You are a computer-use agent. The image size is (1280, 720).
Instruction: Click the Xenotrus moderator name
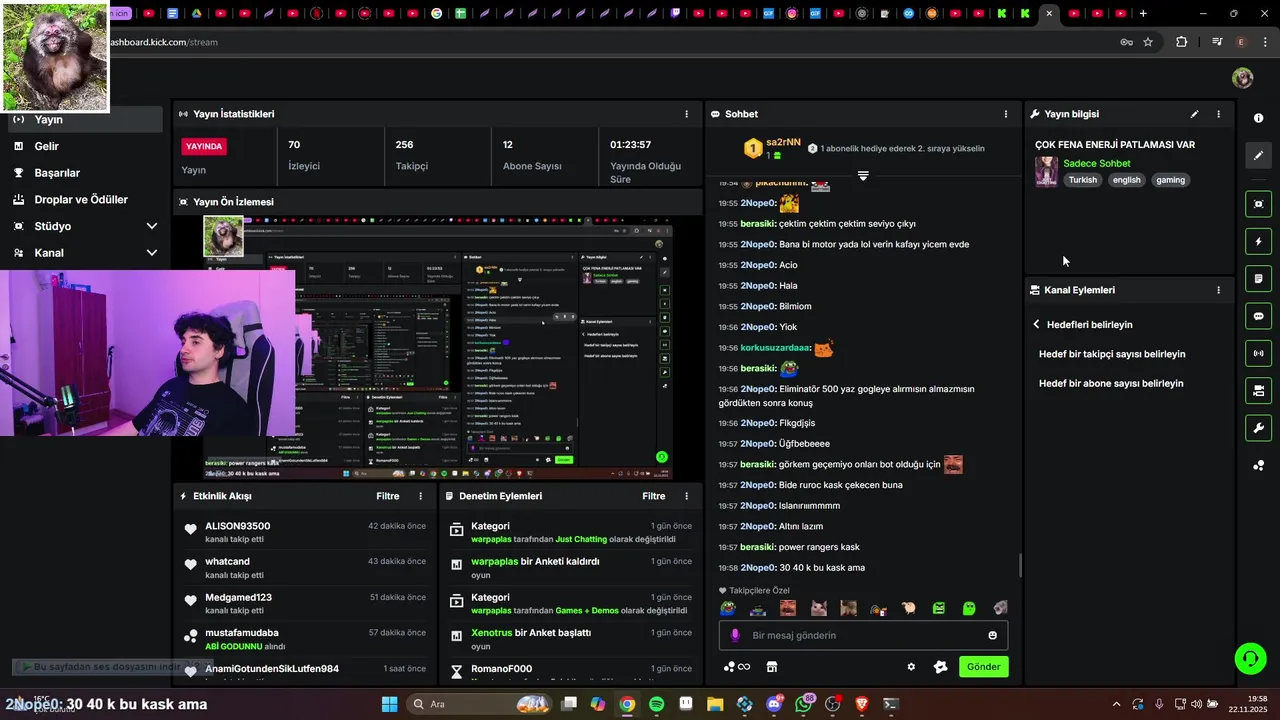pos(491,633)
